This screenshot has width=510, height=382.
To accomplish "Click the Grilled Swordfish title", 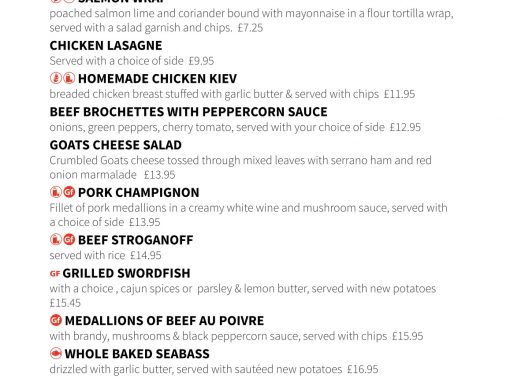I will 126,273.
